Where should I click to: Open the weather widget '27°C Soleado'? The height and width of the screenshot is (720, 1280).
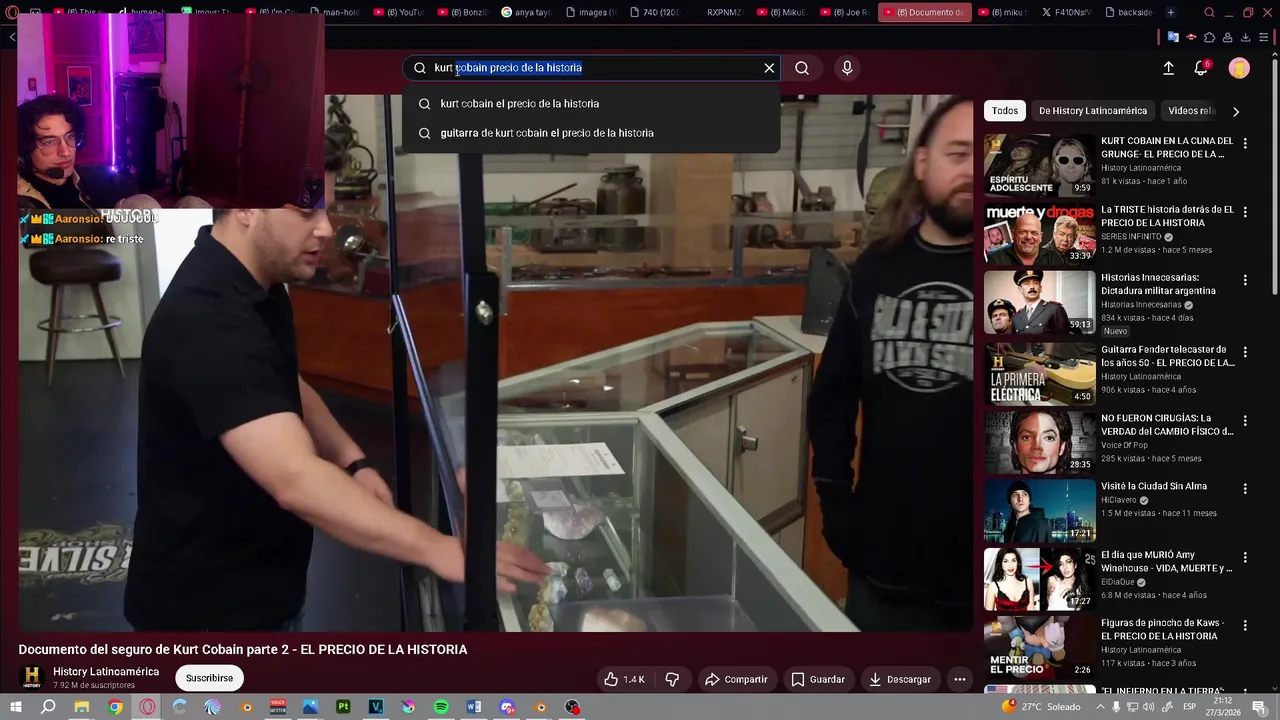(x=1041, y=707)
